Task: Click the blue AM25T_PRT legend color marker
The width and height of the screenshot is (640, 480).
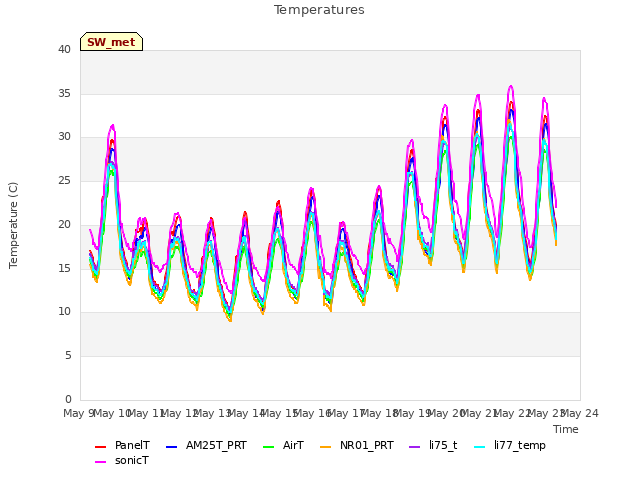Action: 171,447
